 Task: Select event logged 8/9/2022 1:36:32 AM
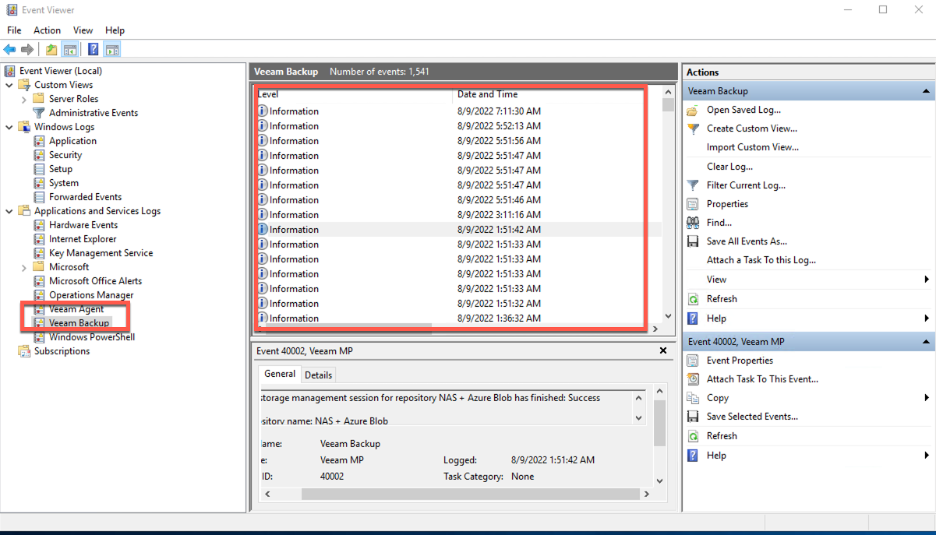click(458, 318)
